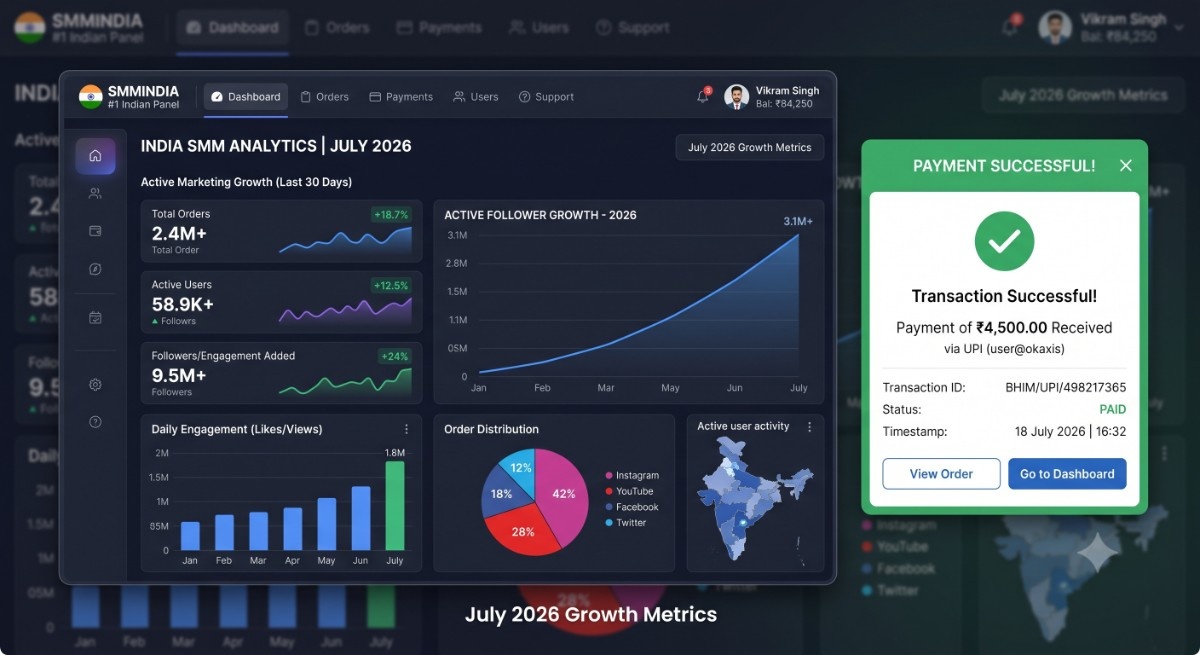Click the background window's SMMINDIA flag logo
The height and width of the screenshot is (655, 1200).
coord(30,27)
